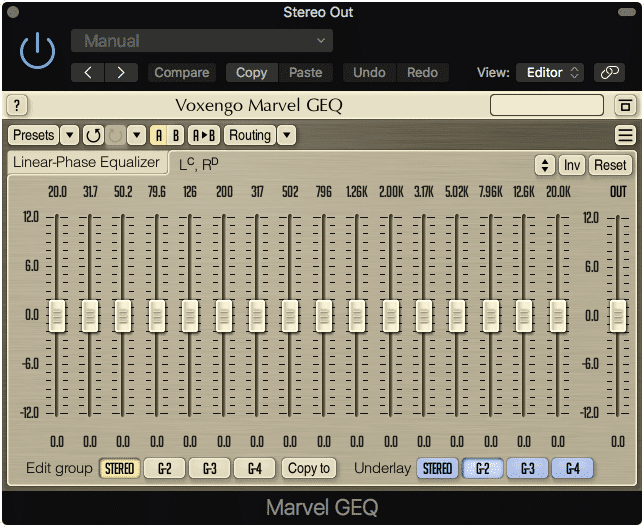Open the question mark help button
The width and height of the screenshot is (644, 527).
[17, 106]
